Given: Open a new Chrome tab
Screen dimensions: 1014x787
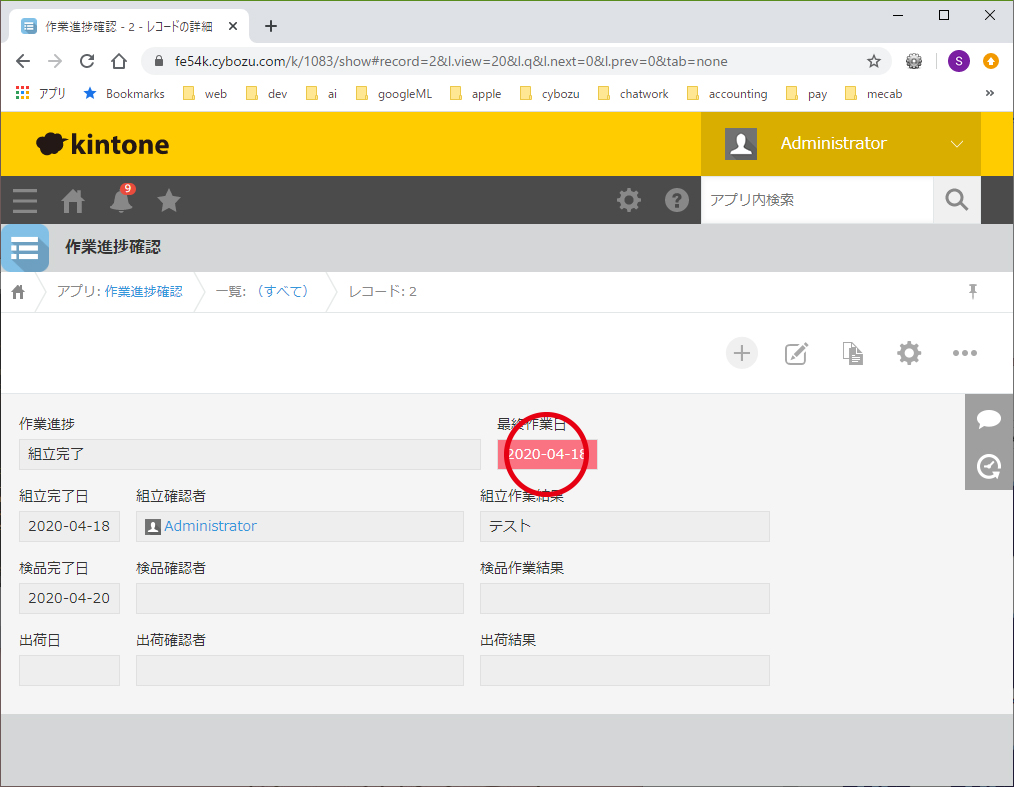Looking at the screenshot, I should [270, 26].
